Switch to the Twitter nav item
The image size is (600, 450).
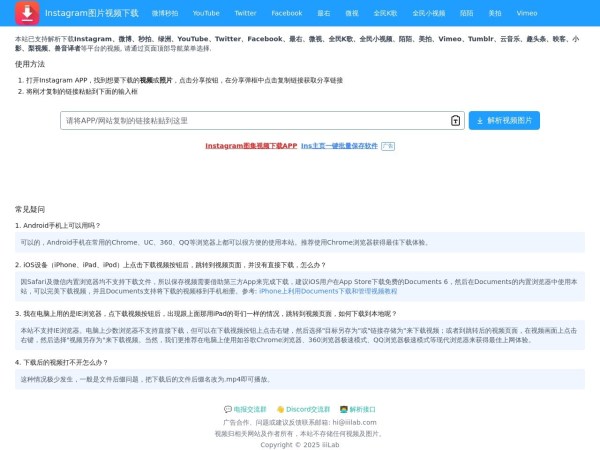tap(245, 13)
